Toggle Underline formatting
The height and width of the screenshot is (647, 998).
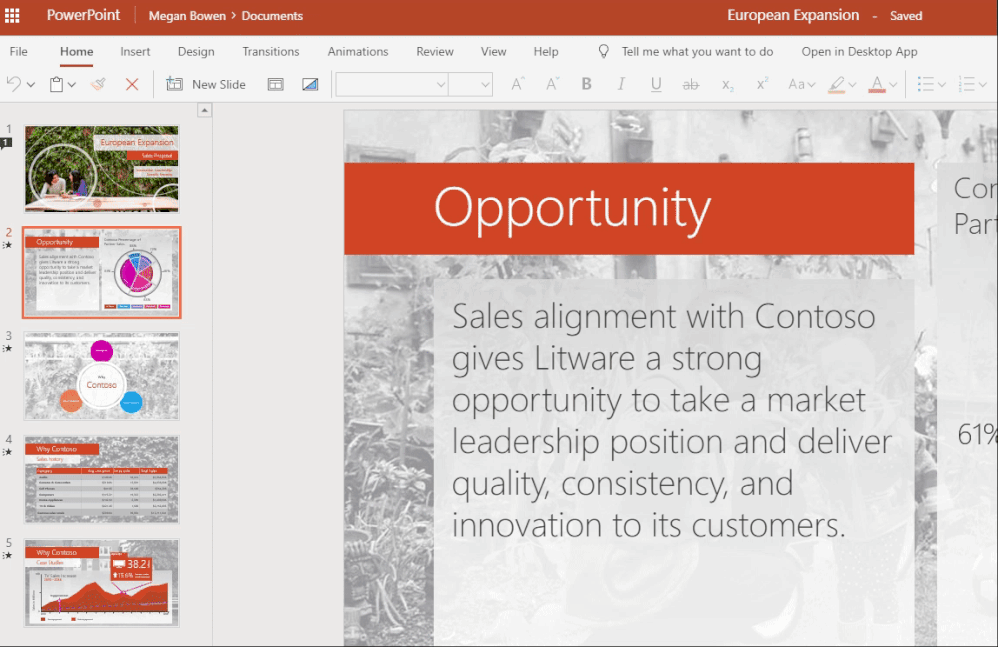[656, 84]
